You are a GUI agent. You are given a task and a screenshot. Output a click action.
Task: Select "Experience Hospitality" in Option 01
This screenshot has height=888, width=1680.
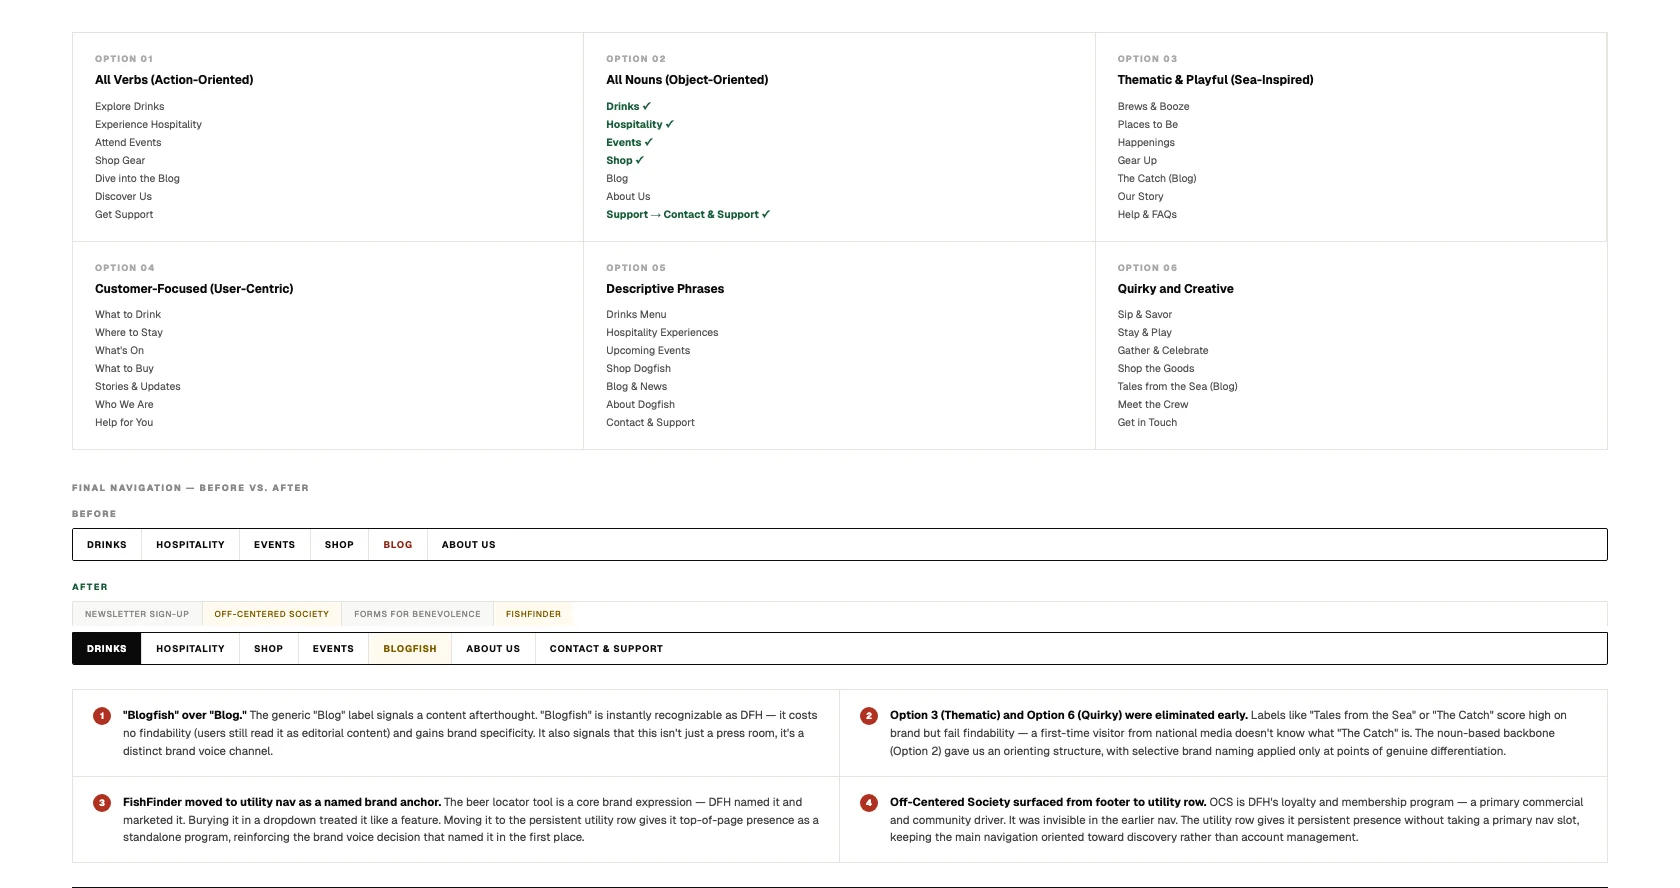148,125
